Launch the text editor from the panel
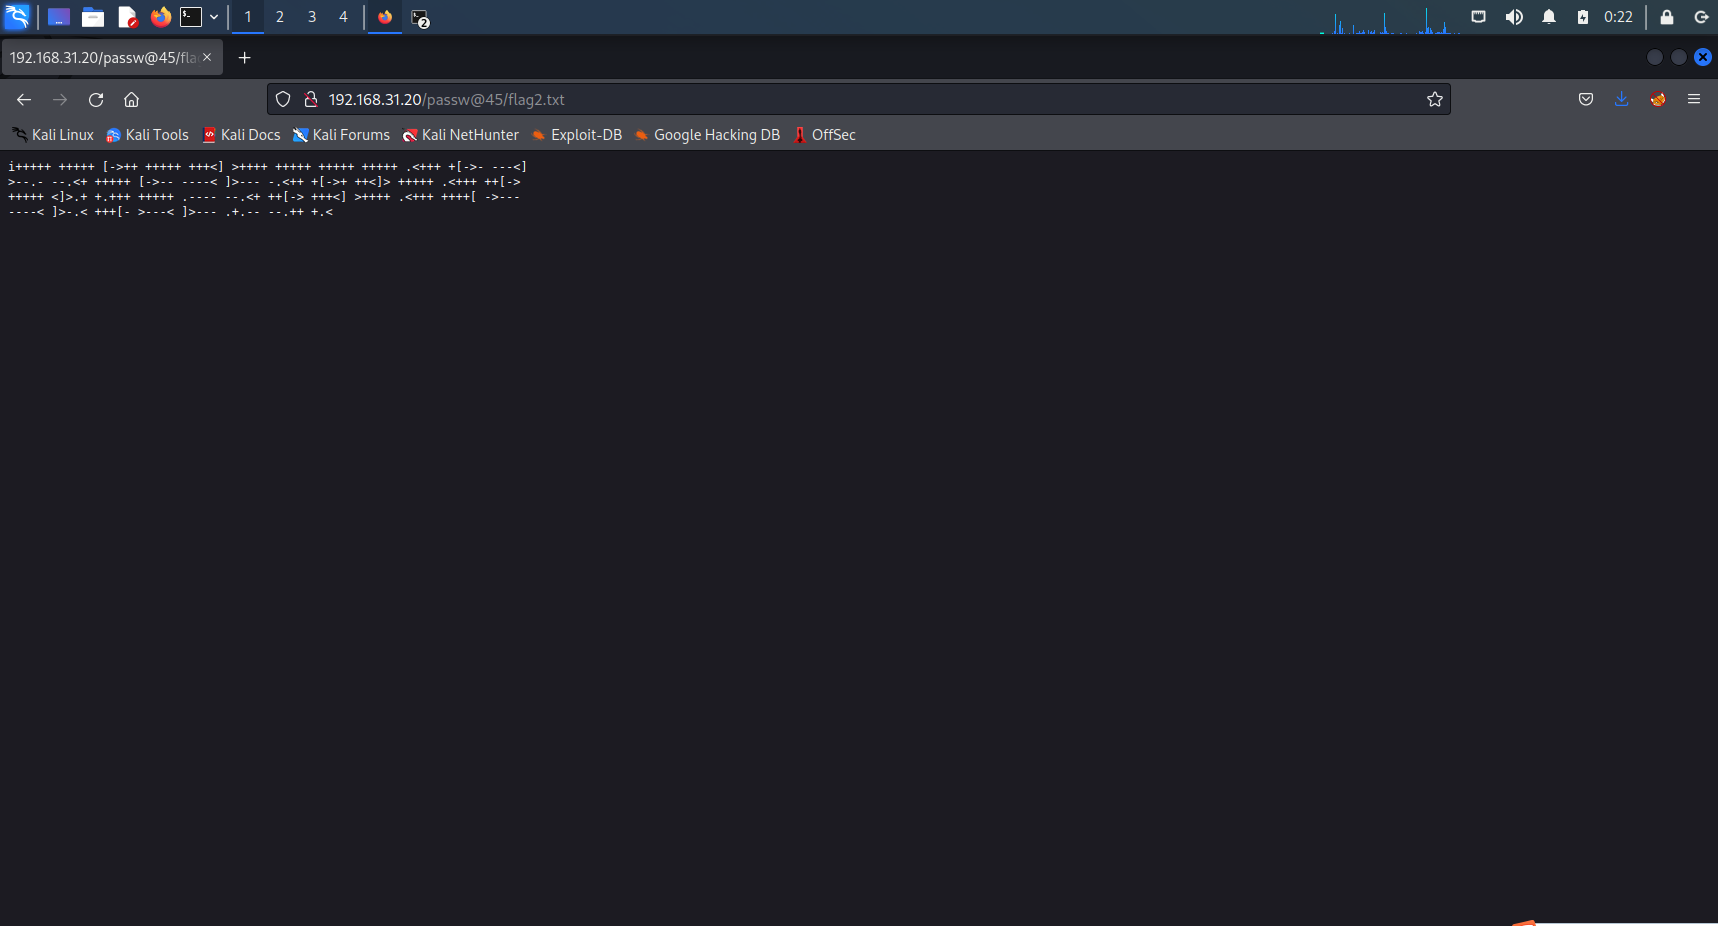The width and height of the screenshot is (1718, 926). coord(127,17)
